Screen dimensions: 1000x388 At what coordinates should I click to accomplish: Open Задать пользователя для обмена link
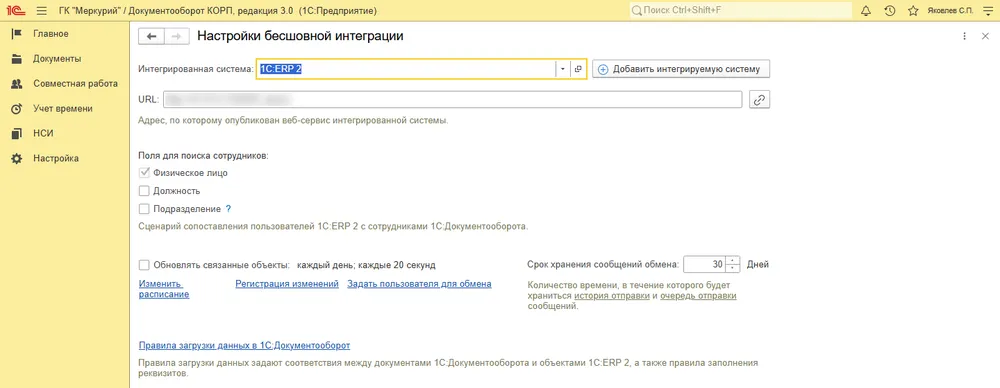419,284
